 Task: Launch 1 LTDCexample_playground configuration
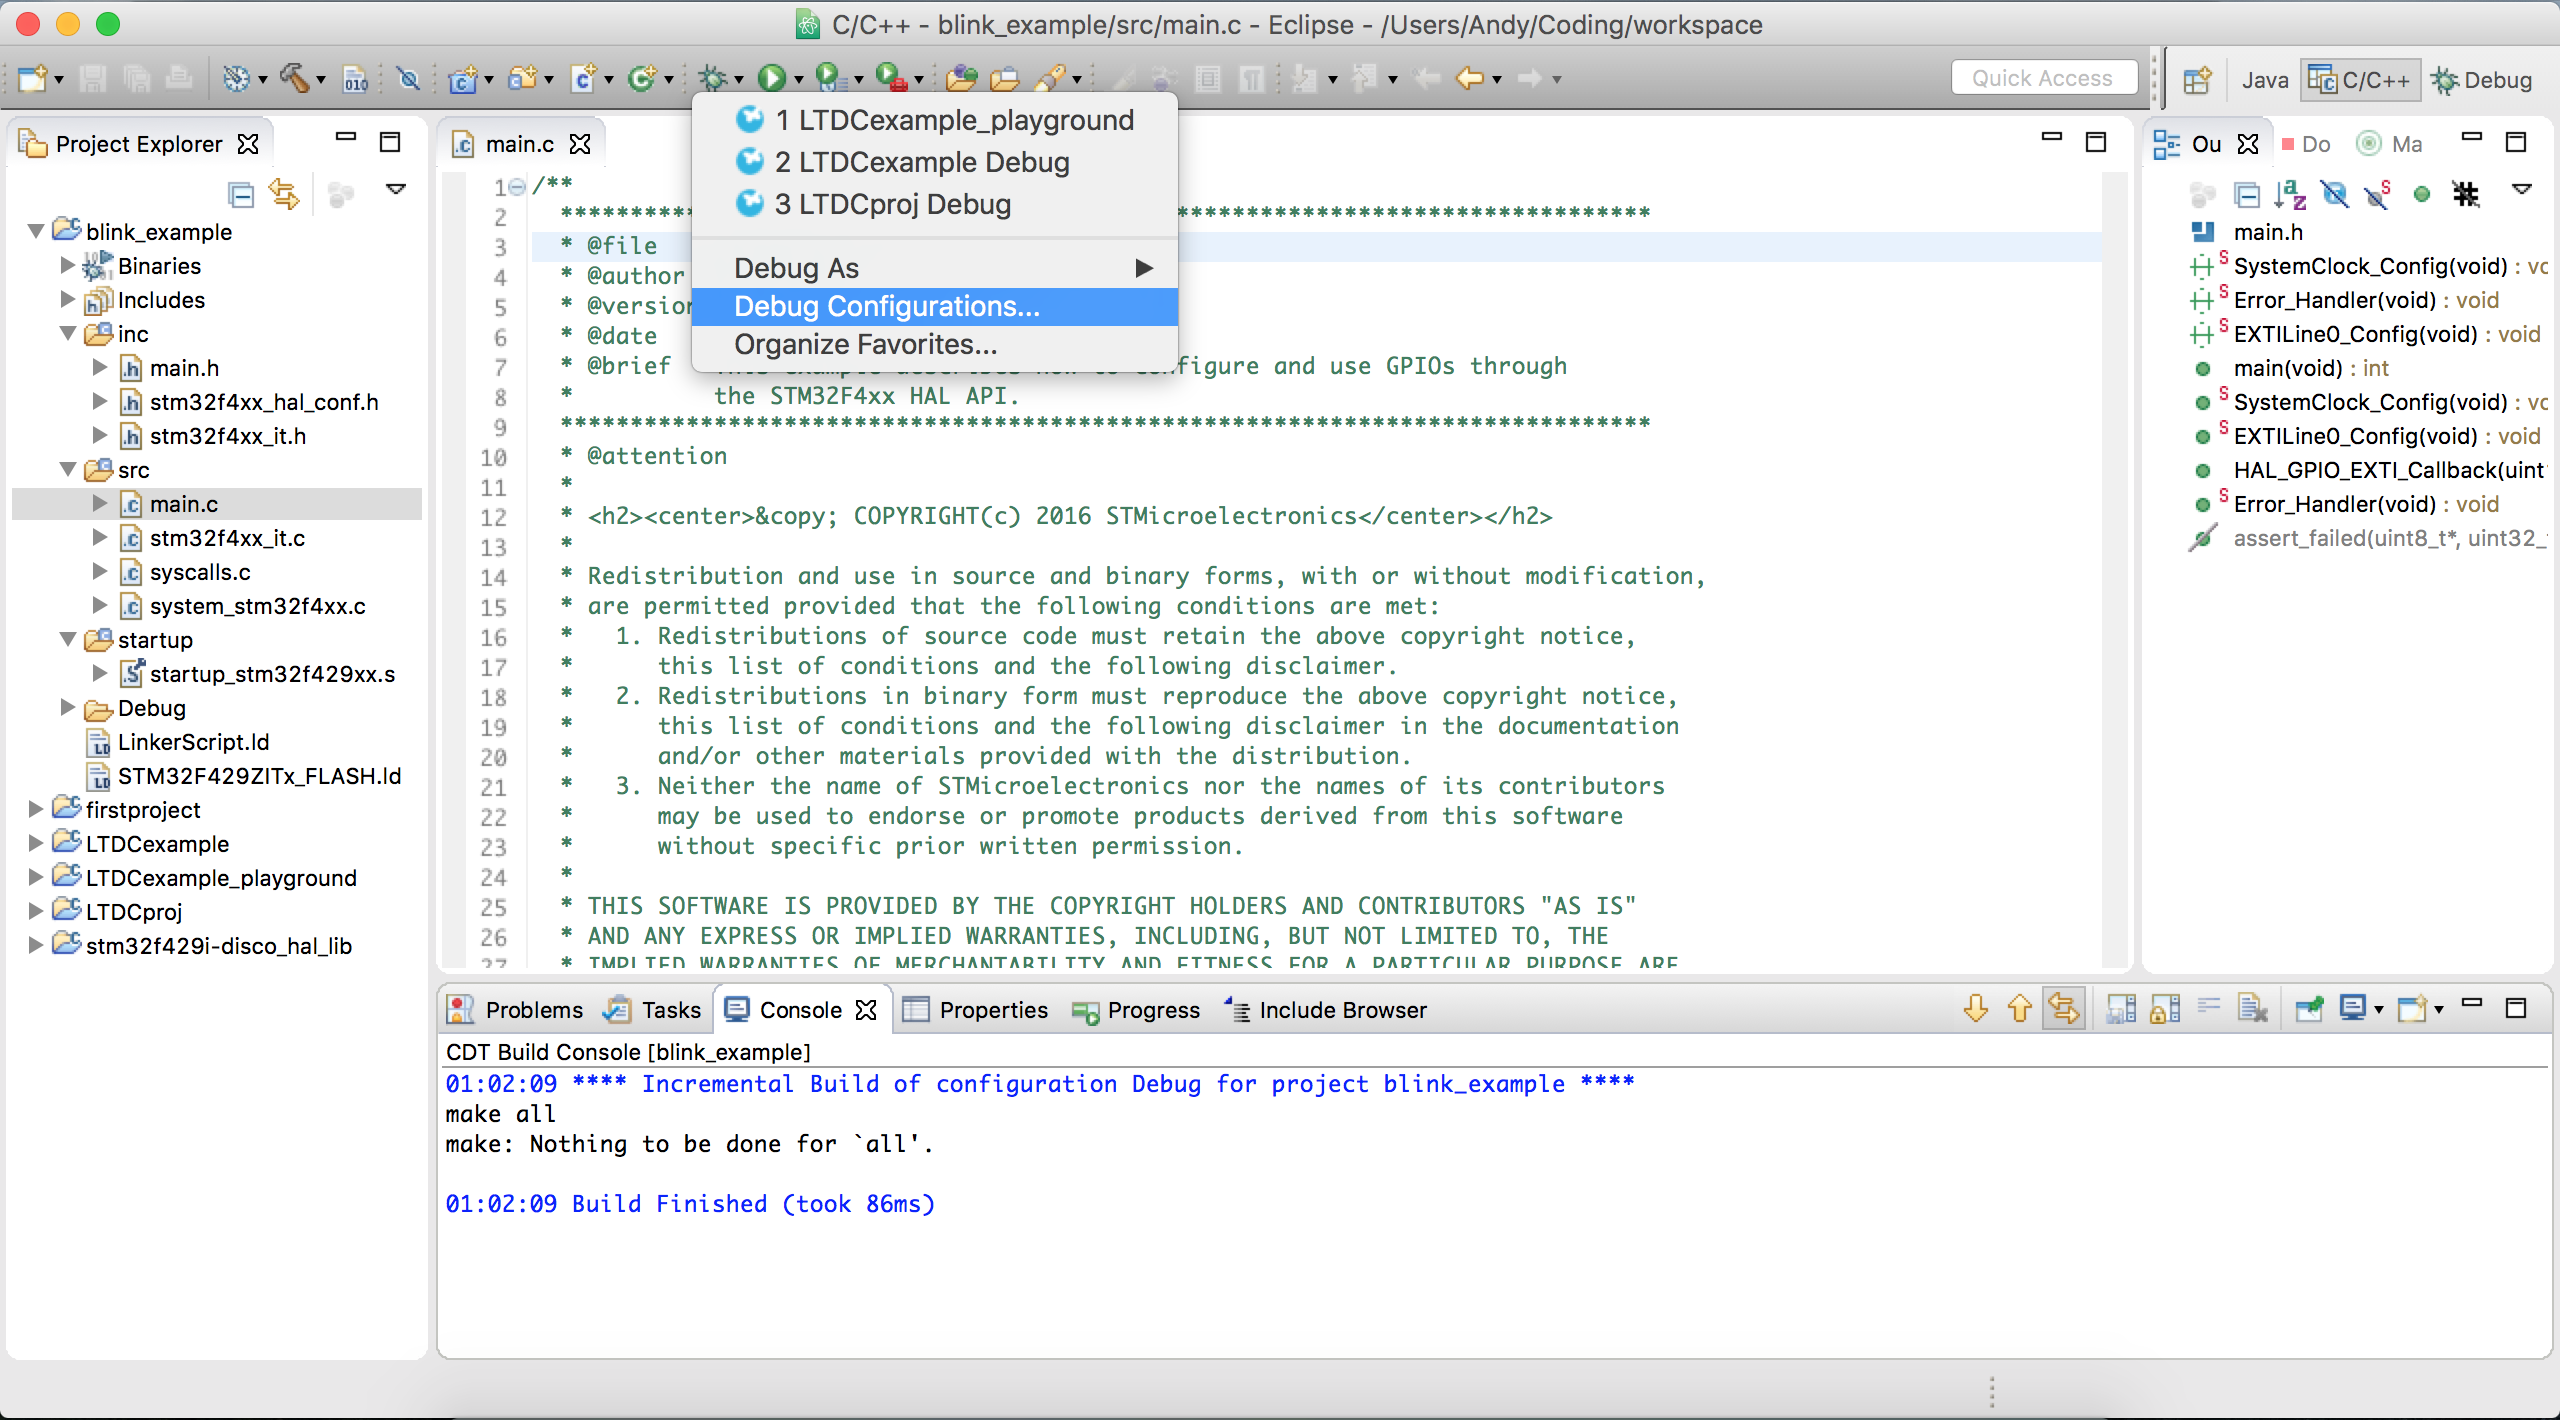(934, 120)
